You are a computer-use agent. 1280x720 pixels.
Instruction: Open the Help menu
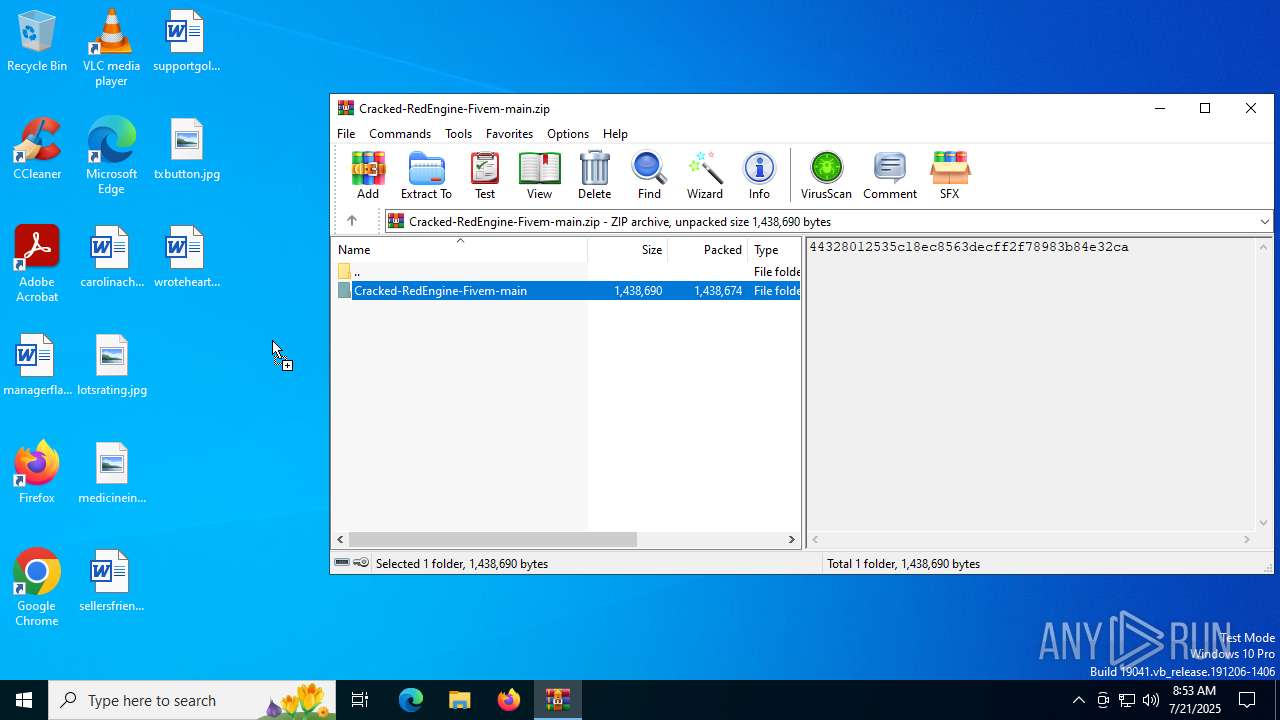615,134
